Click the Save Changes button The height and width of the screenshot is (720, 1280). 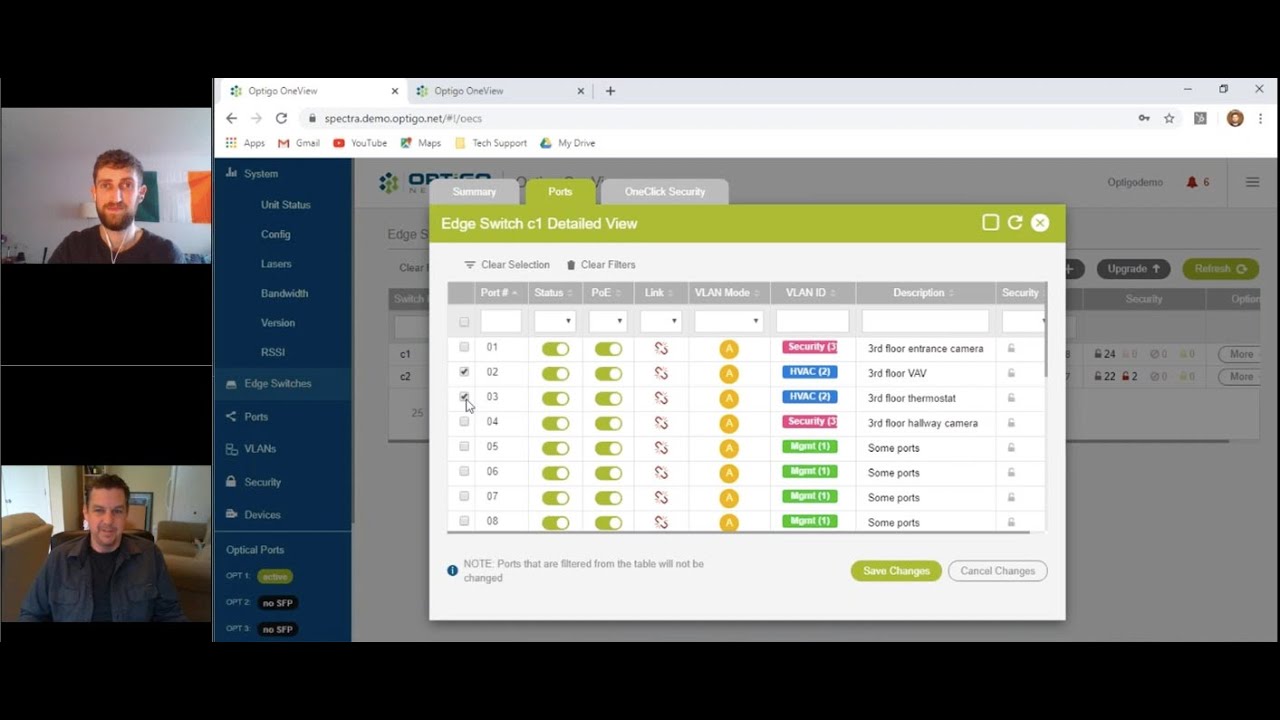pyautogui.click(x=896, y=571)
